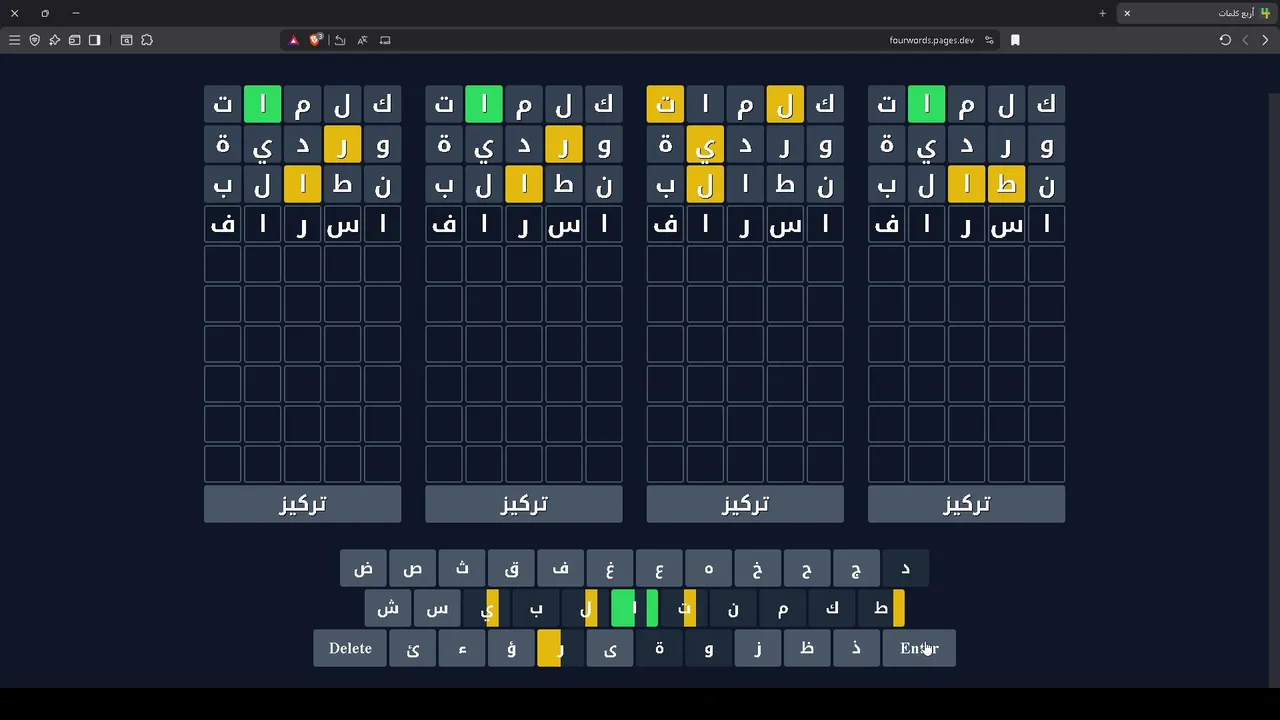This screenshot has height=720, width=1280.
Task: Tap the ج key
Action: click(x=856, y=569)
